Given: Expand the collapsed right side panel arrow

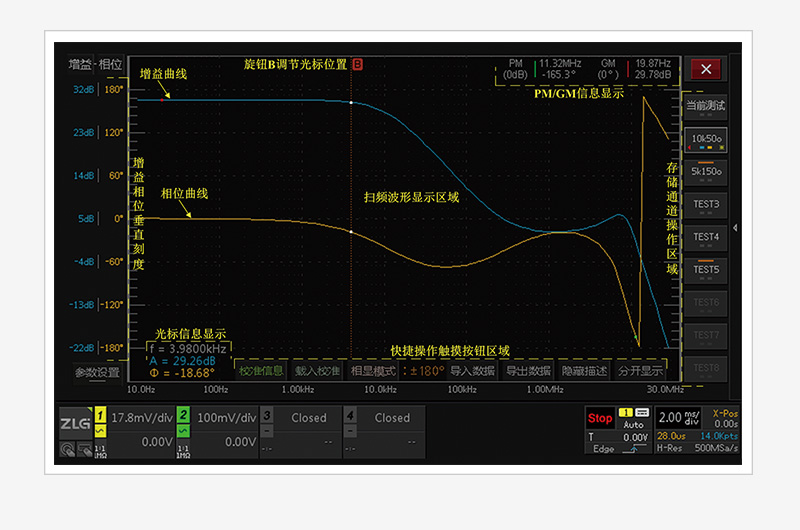Looking at the screenshot, I should (735, 228).
